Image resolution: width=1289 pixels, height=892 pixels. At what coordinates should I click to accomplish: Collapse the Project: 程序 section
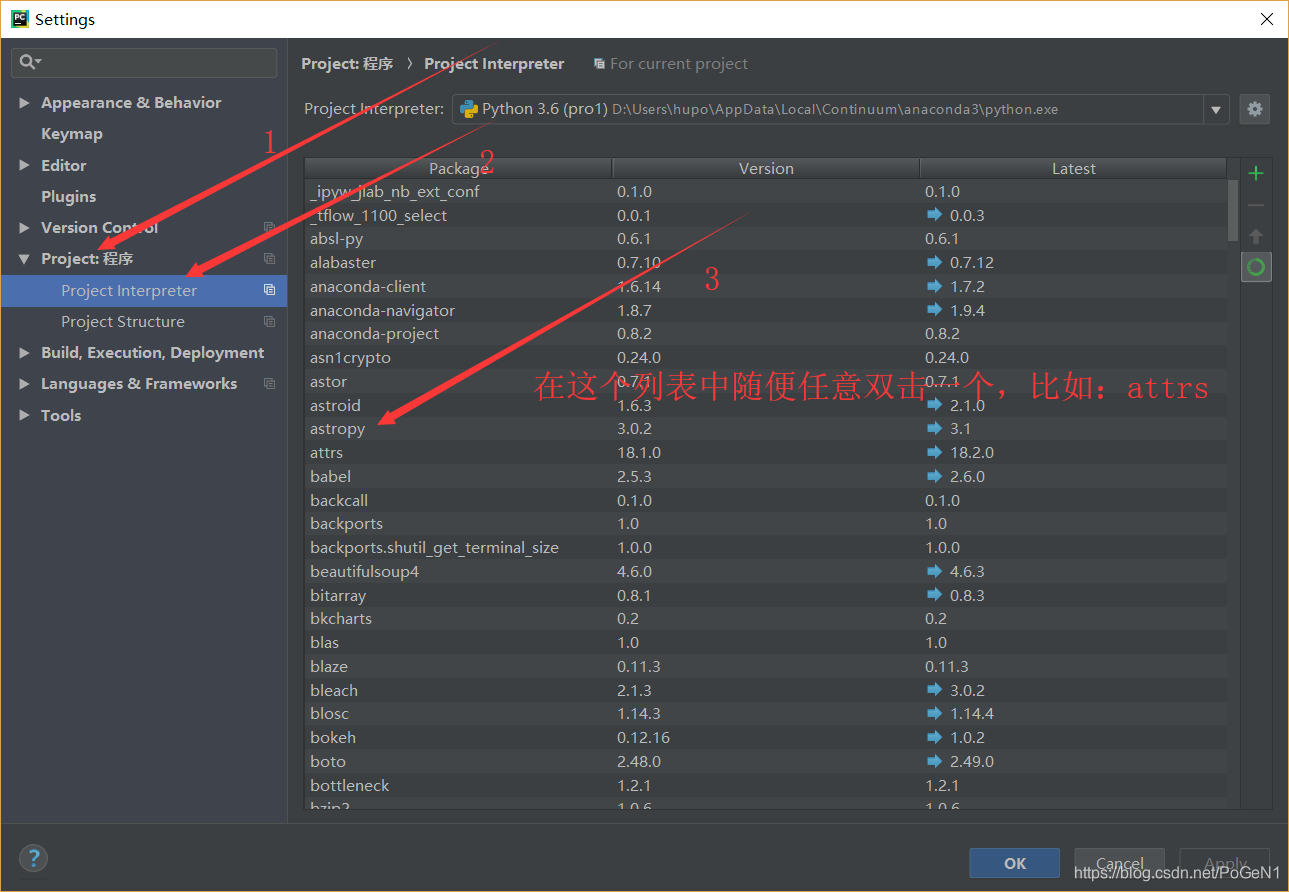pos(24,259)
